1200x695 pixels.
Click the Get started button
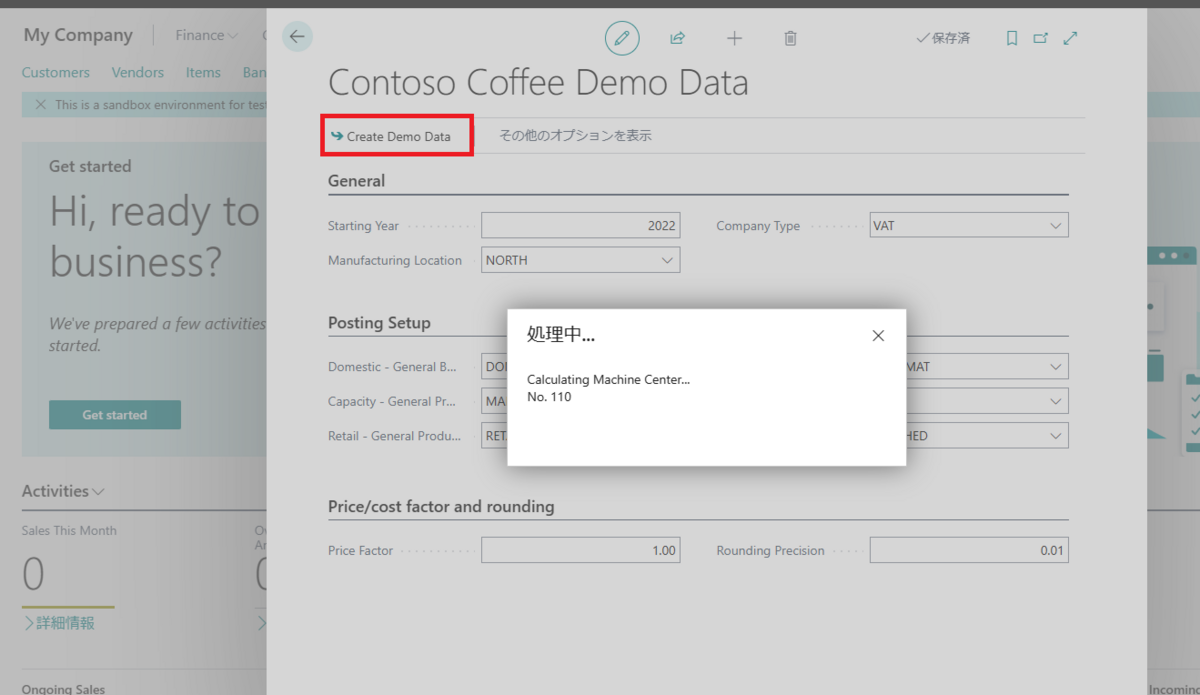(114, 414)
